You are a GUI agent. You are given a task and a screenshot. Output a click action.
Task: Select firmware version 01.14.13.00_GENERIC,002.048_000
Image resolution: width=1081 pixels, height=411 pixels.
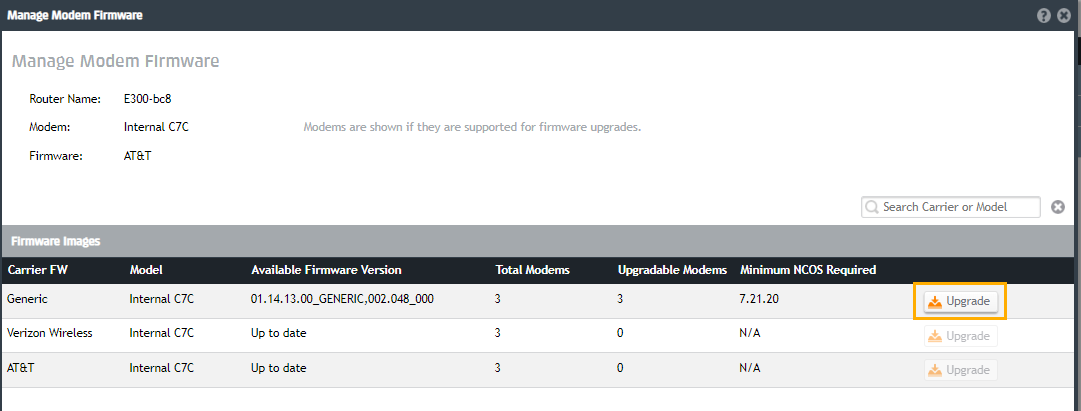[342, 299]
